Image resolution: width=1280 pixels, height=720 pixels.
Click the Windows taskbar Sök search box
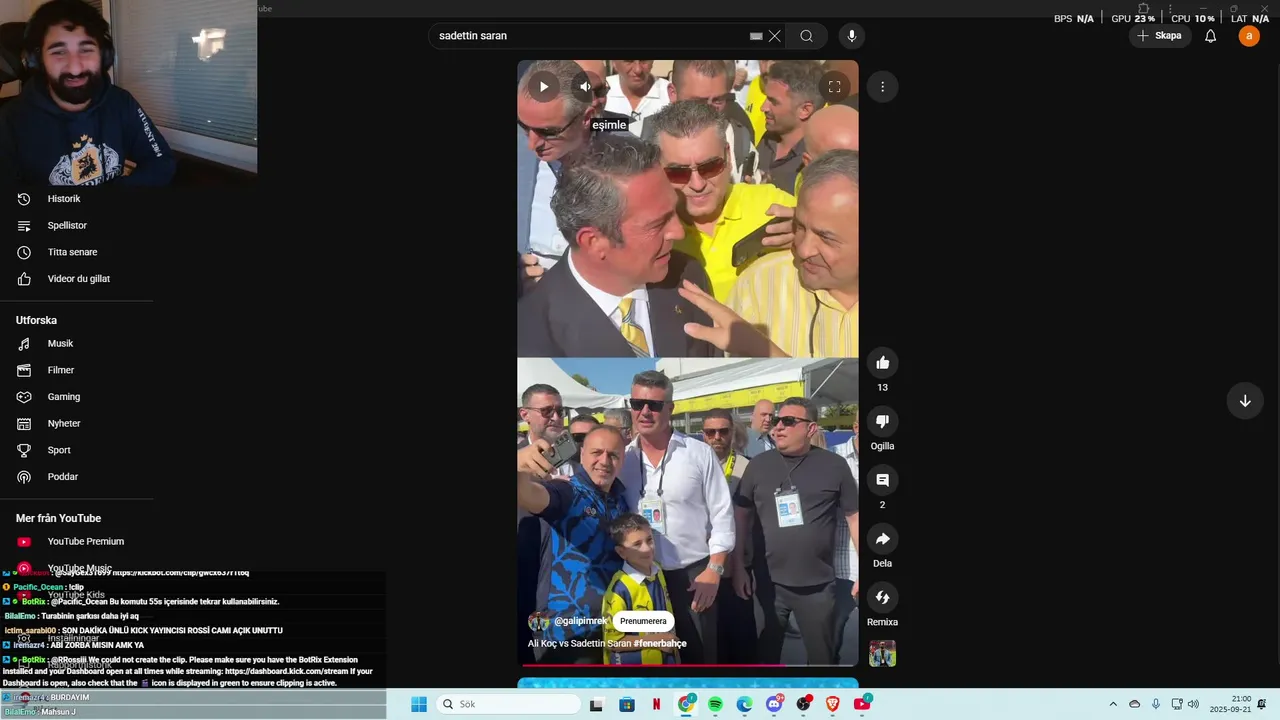pos(508,704)
